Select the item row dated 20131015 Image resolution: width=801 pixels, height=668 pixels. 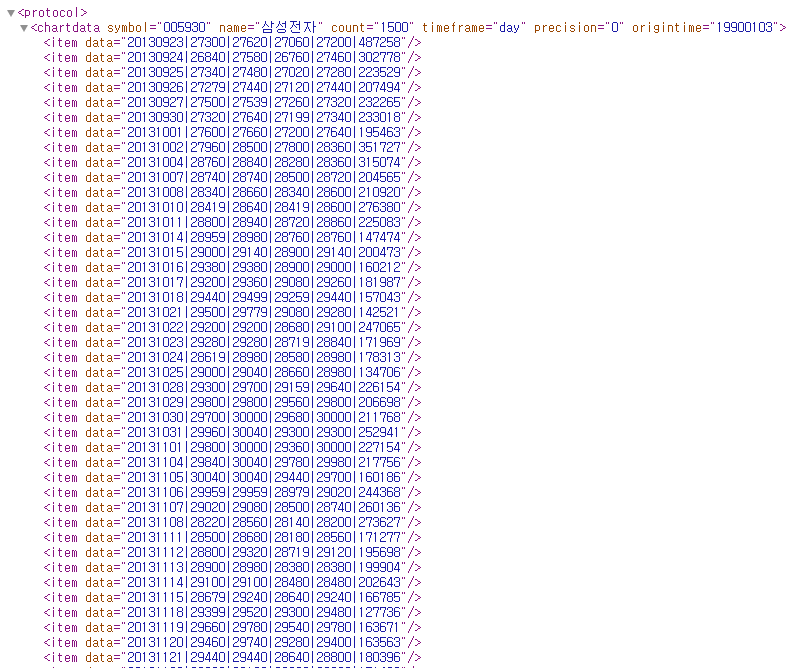coord(232,253)
